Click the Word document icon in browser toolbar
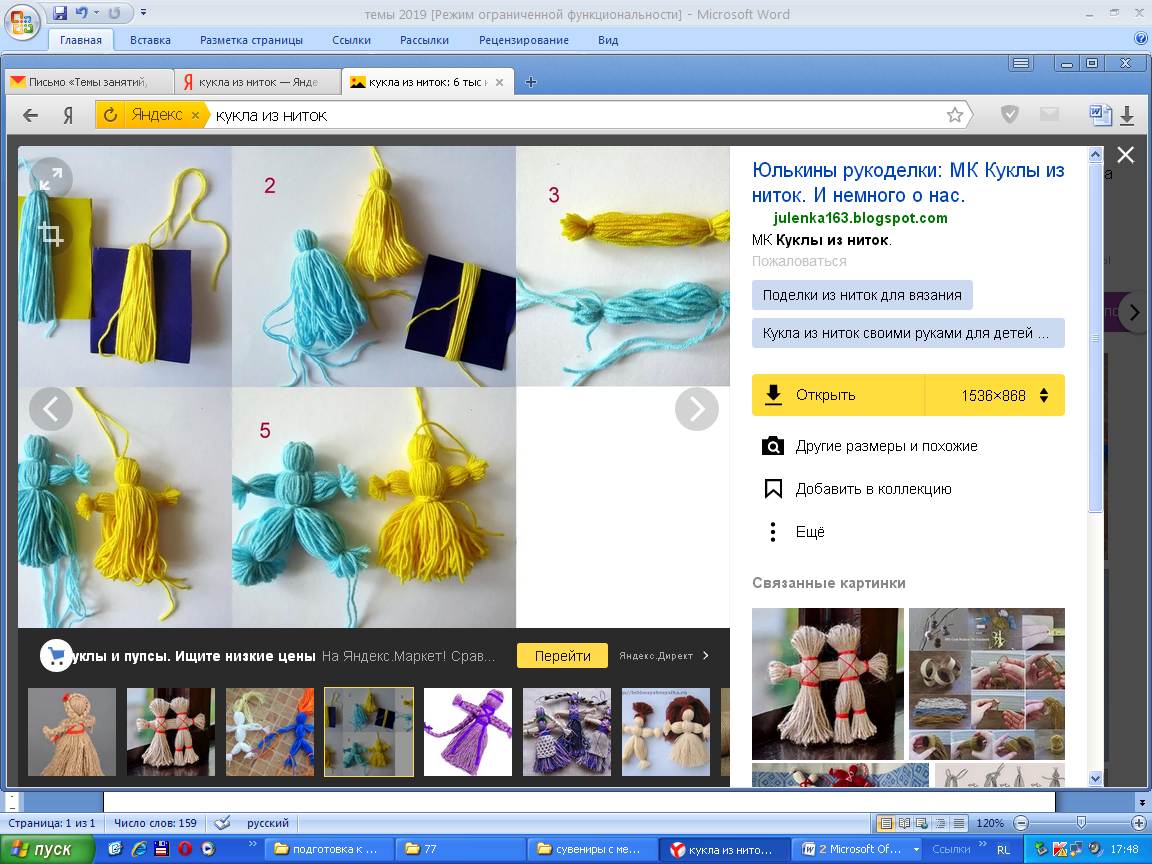Viewport: 1152px width, 864px height. (x=1101, y=114)
